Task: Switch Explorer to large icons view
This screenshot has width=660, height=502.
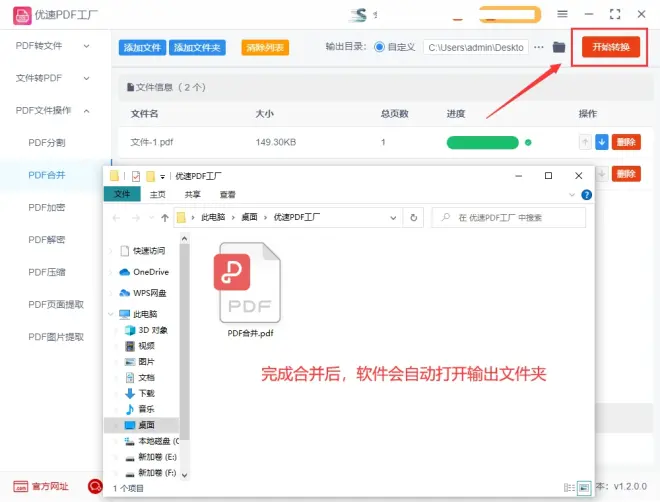Action: tap(584, 488)
